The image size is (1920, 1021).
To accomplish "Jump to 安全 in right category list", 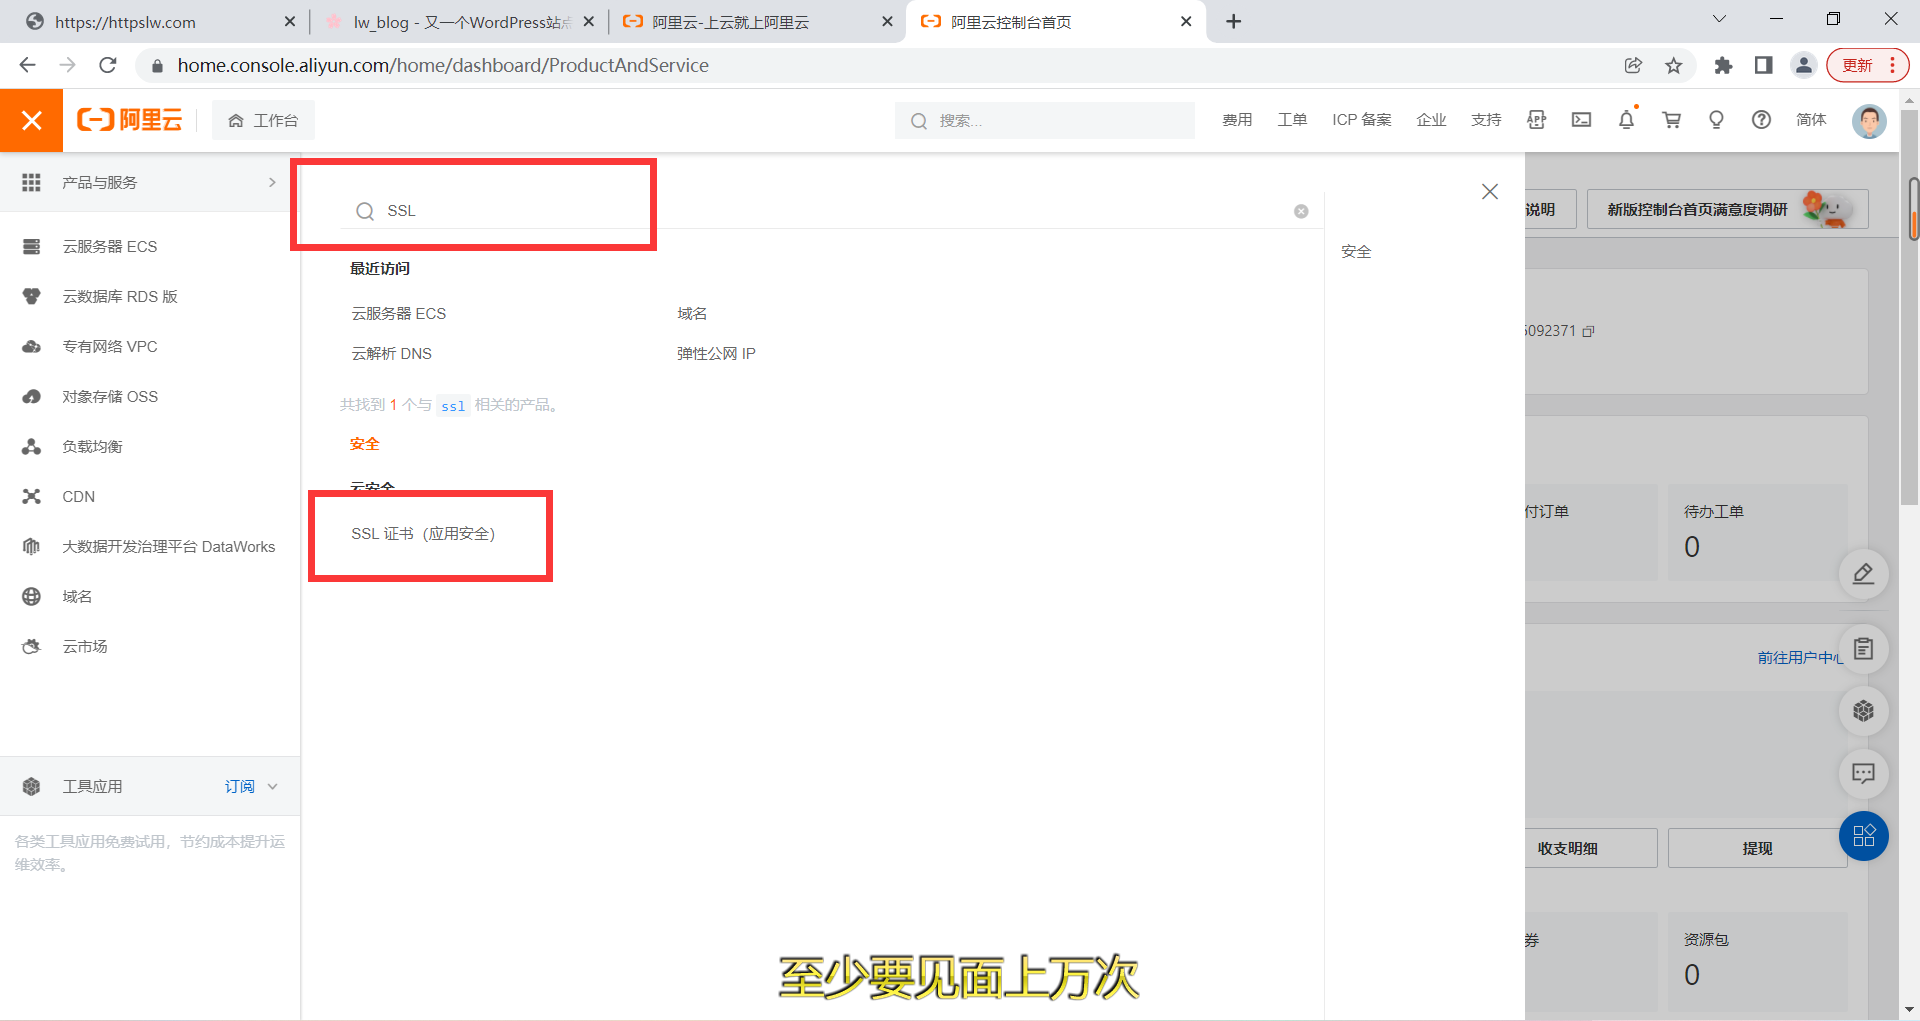I will point(1356,251).
